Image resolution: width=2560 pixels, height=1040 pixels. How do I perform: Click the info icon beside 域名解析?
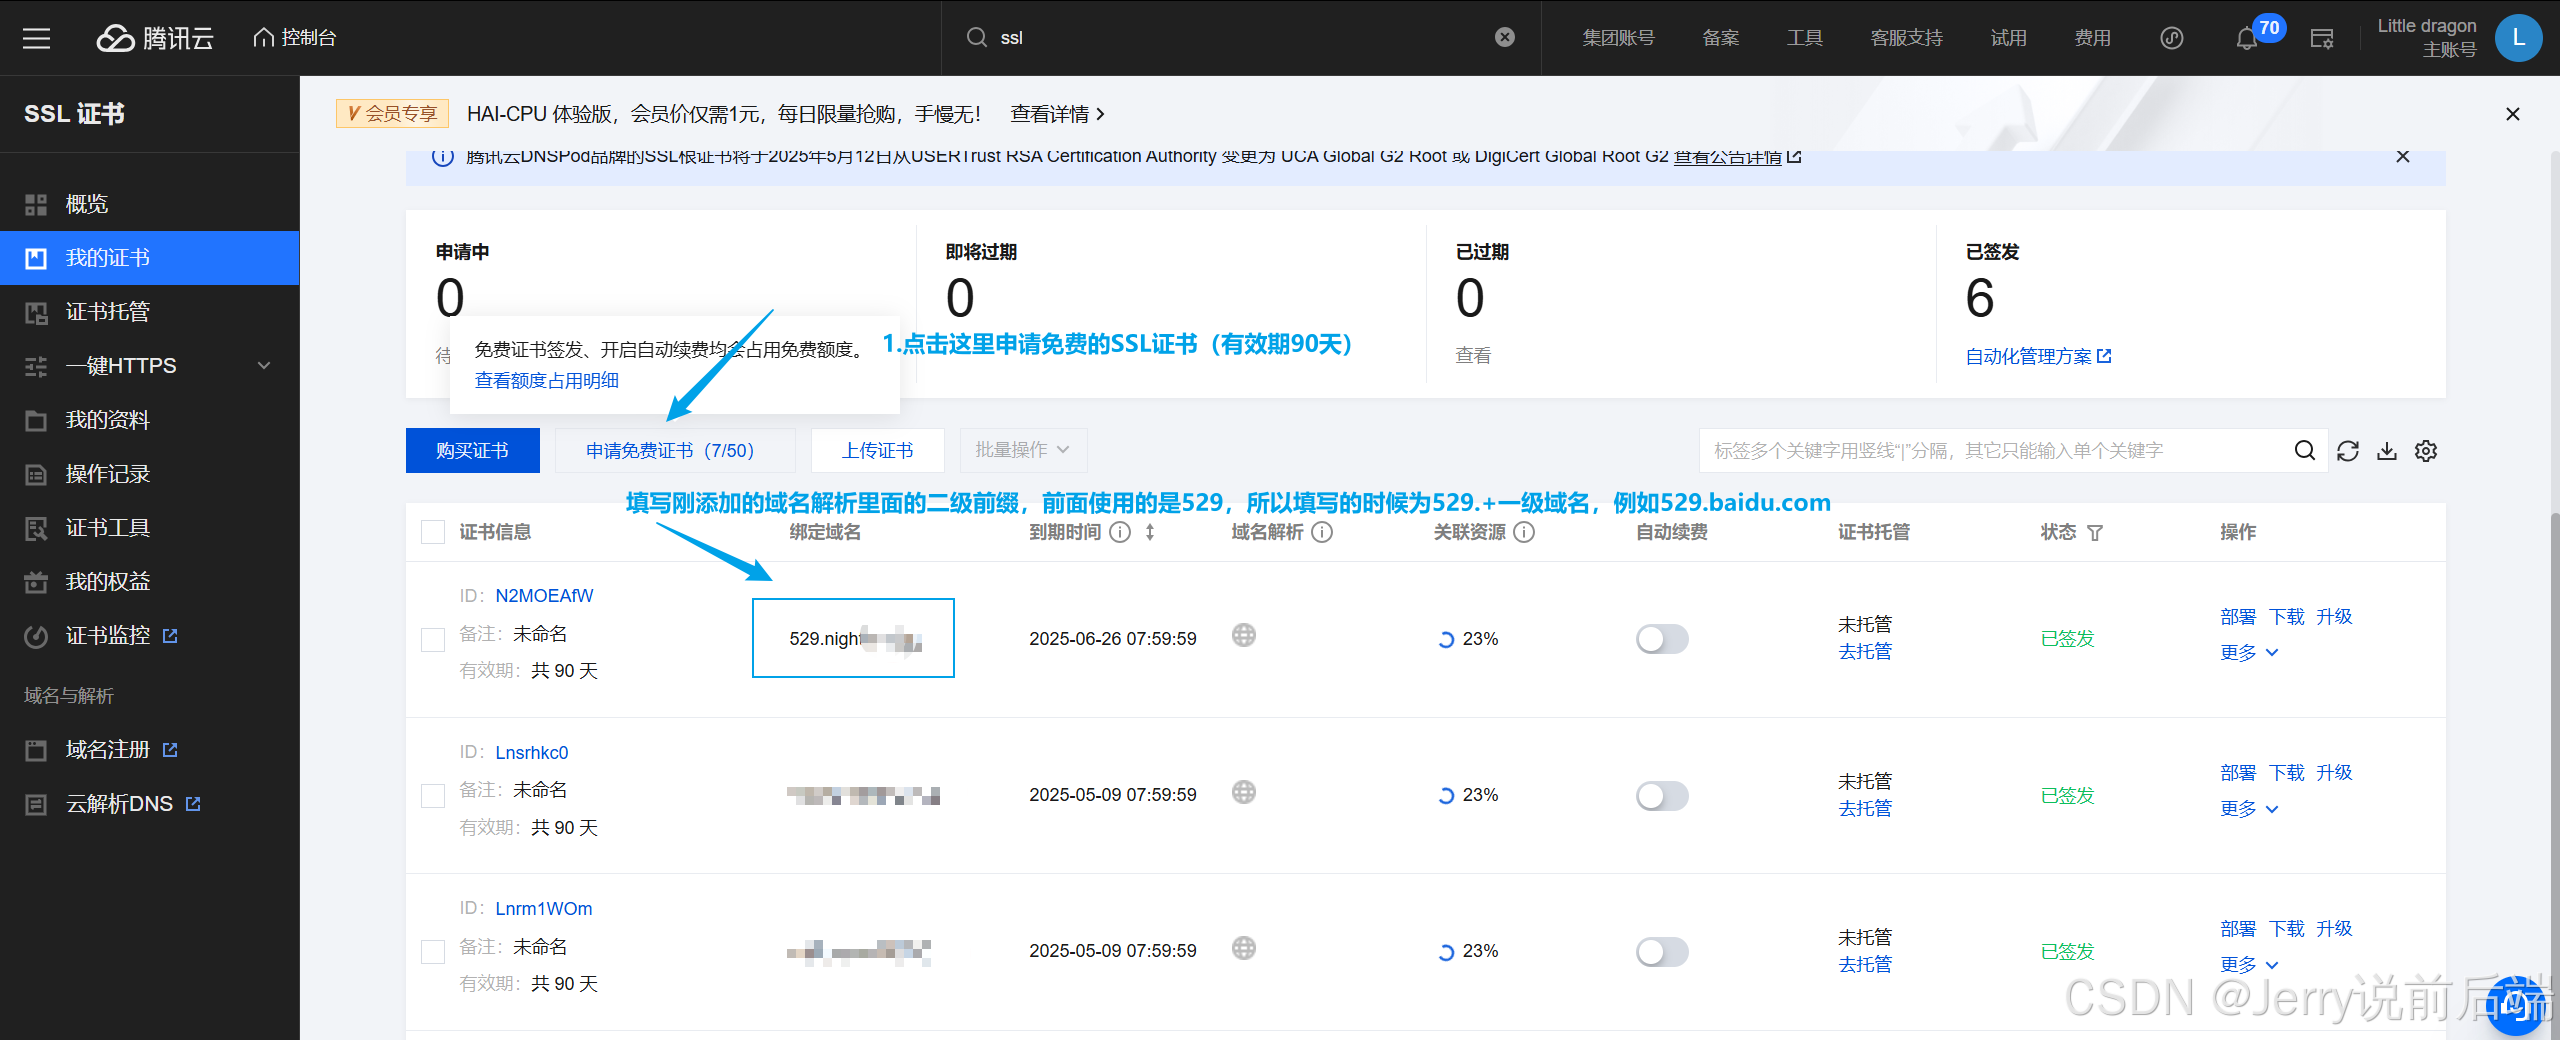tap(1322, 532)
